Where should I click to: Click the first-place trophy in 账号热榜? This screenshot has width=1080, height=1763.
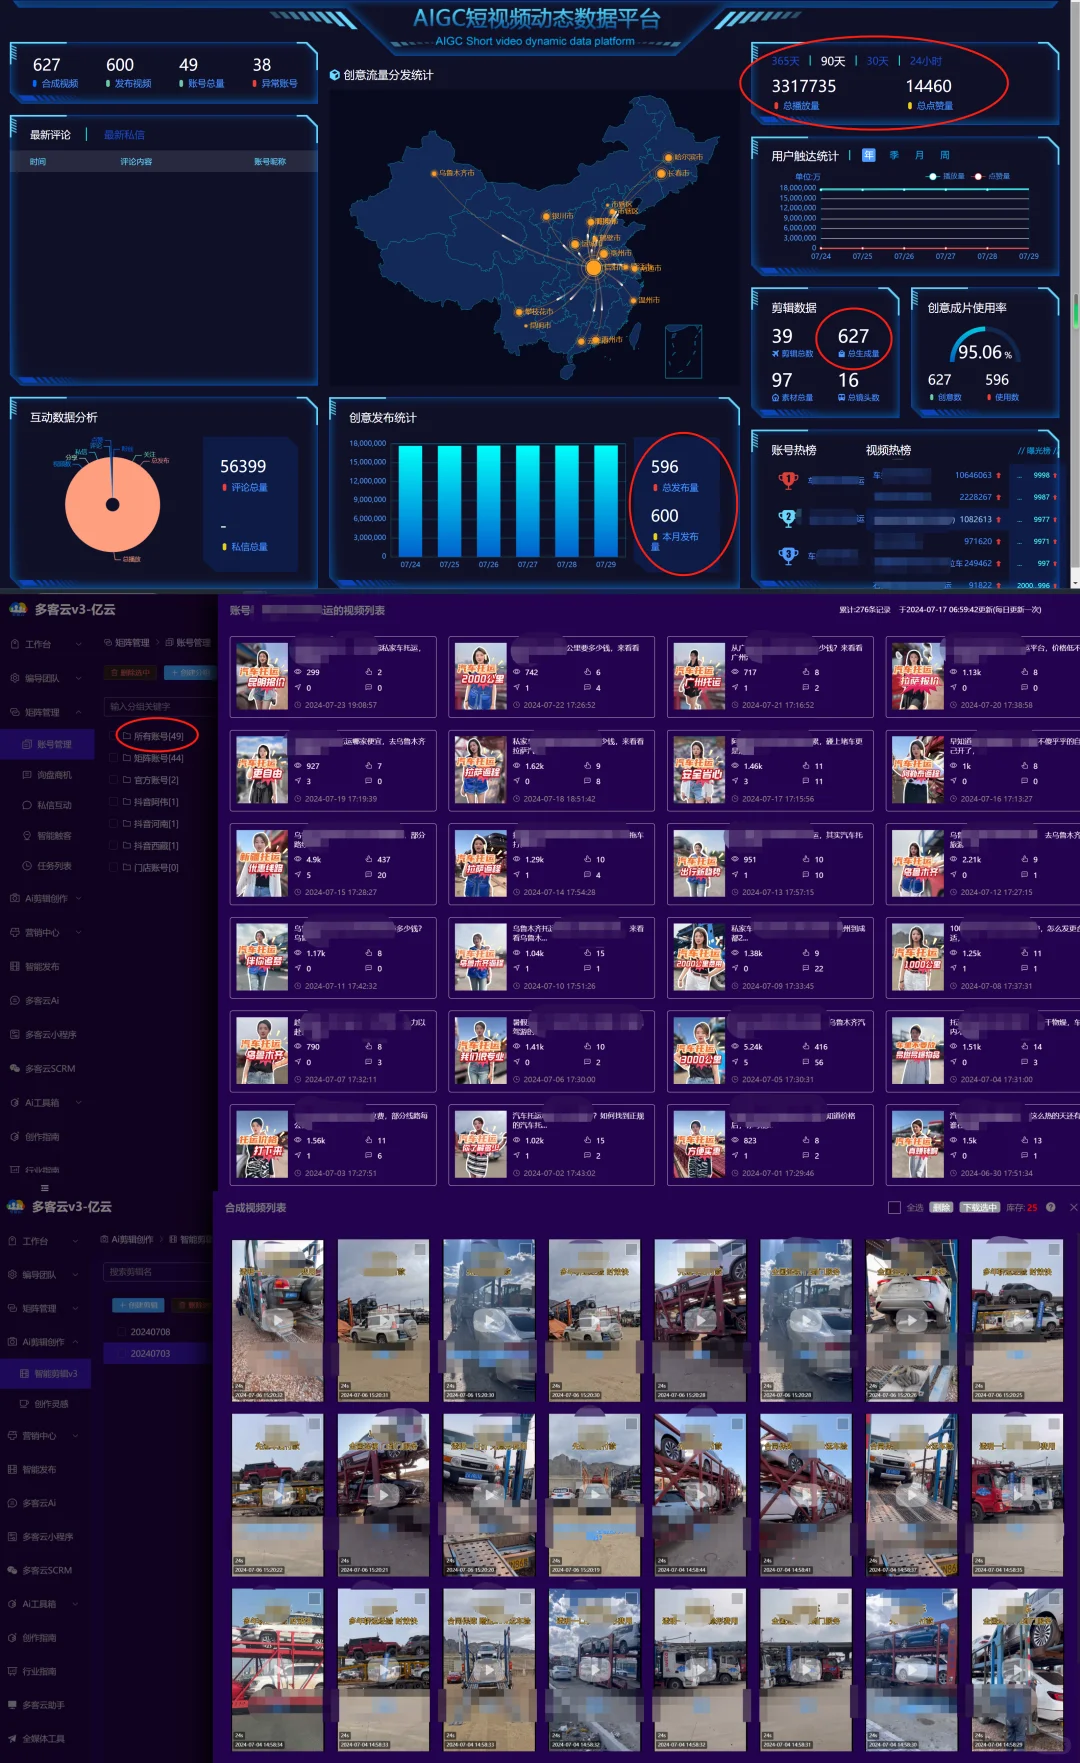pyautogui.click(x=788, y=480)
